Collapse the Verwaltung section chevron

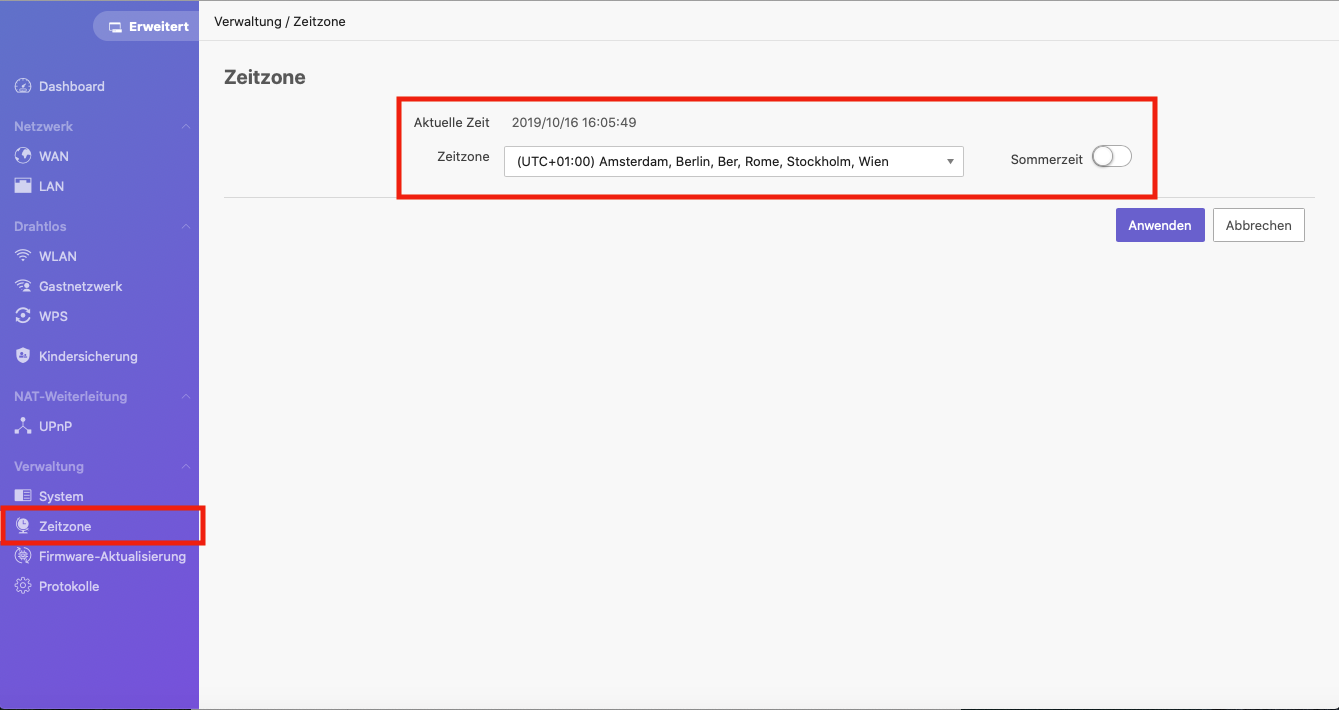point(185,467)
